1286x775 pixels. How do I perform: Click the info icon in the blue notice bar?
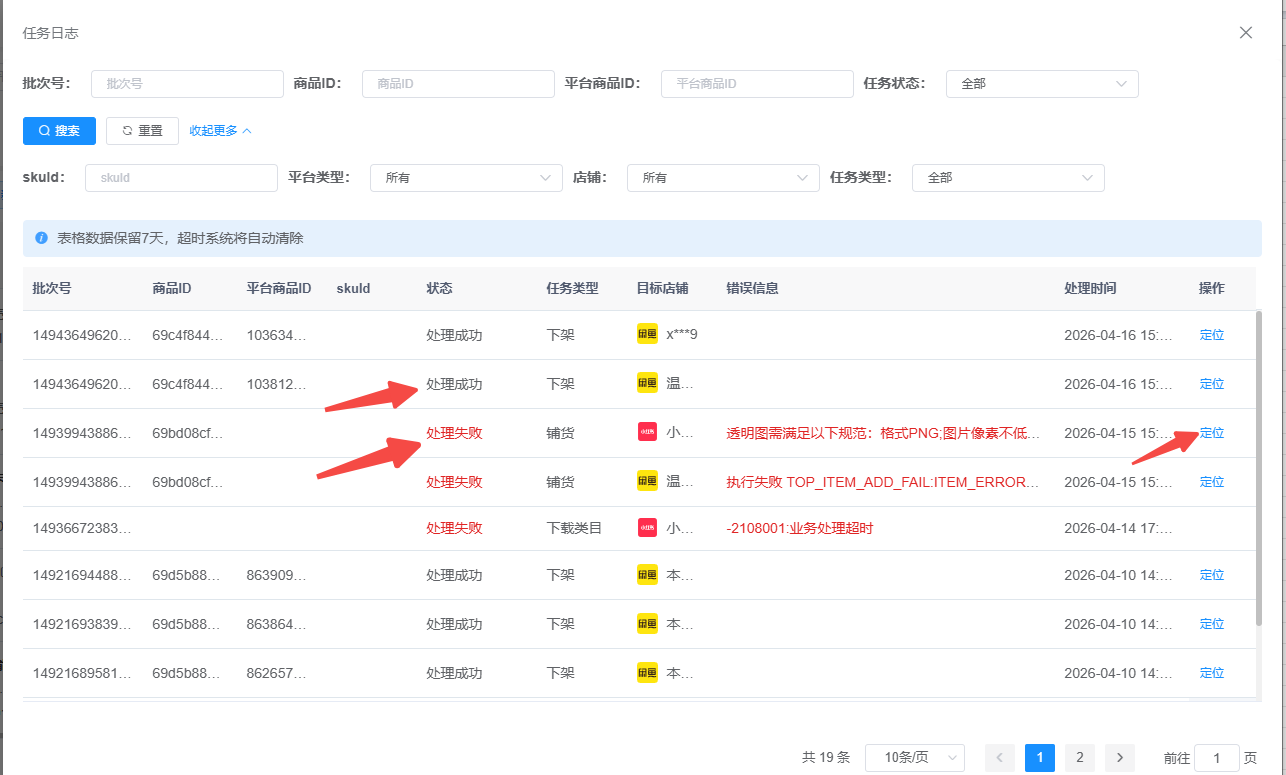(x=42, y=238)
